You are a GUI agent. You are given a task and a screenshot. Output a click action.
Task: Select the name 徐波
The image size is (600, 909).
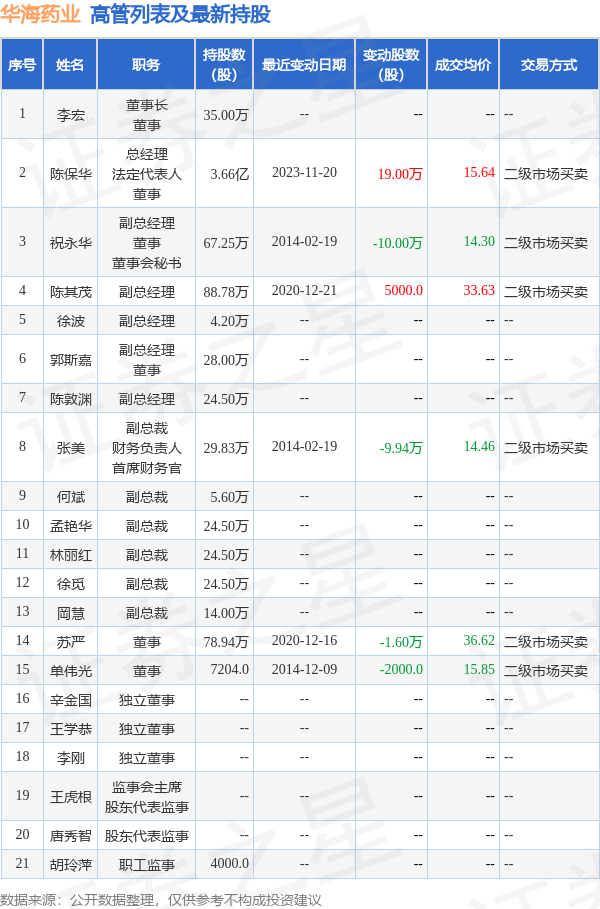71,321
